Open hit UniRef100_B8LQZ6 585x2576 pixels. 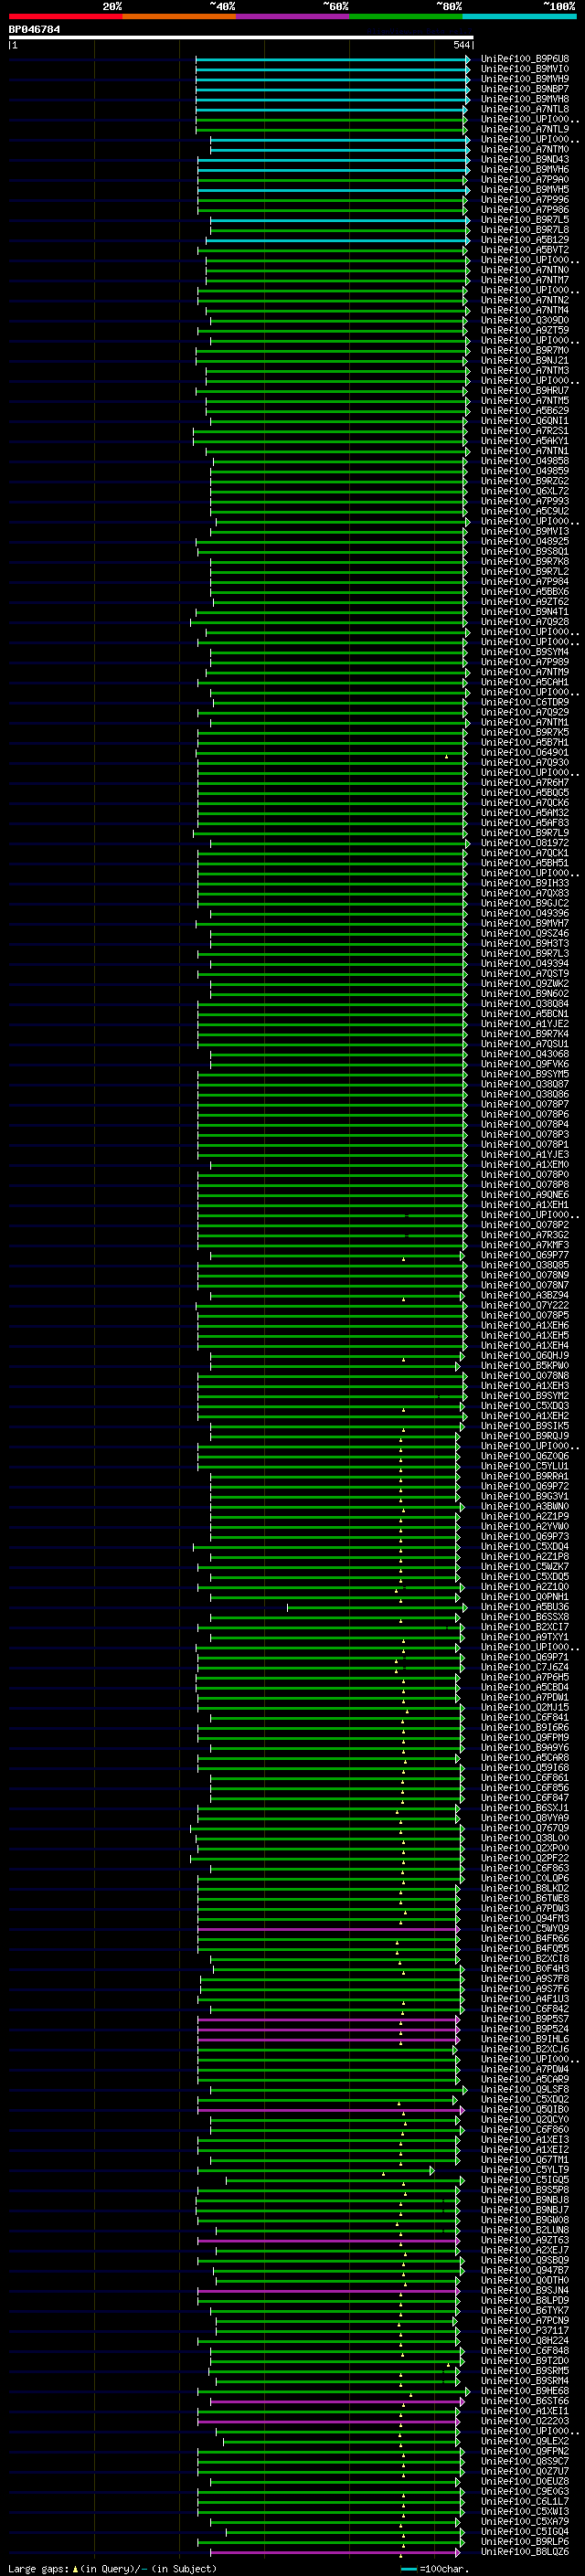coord(525,2551)
